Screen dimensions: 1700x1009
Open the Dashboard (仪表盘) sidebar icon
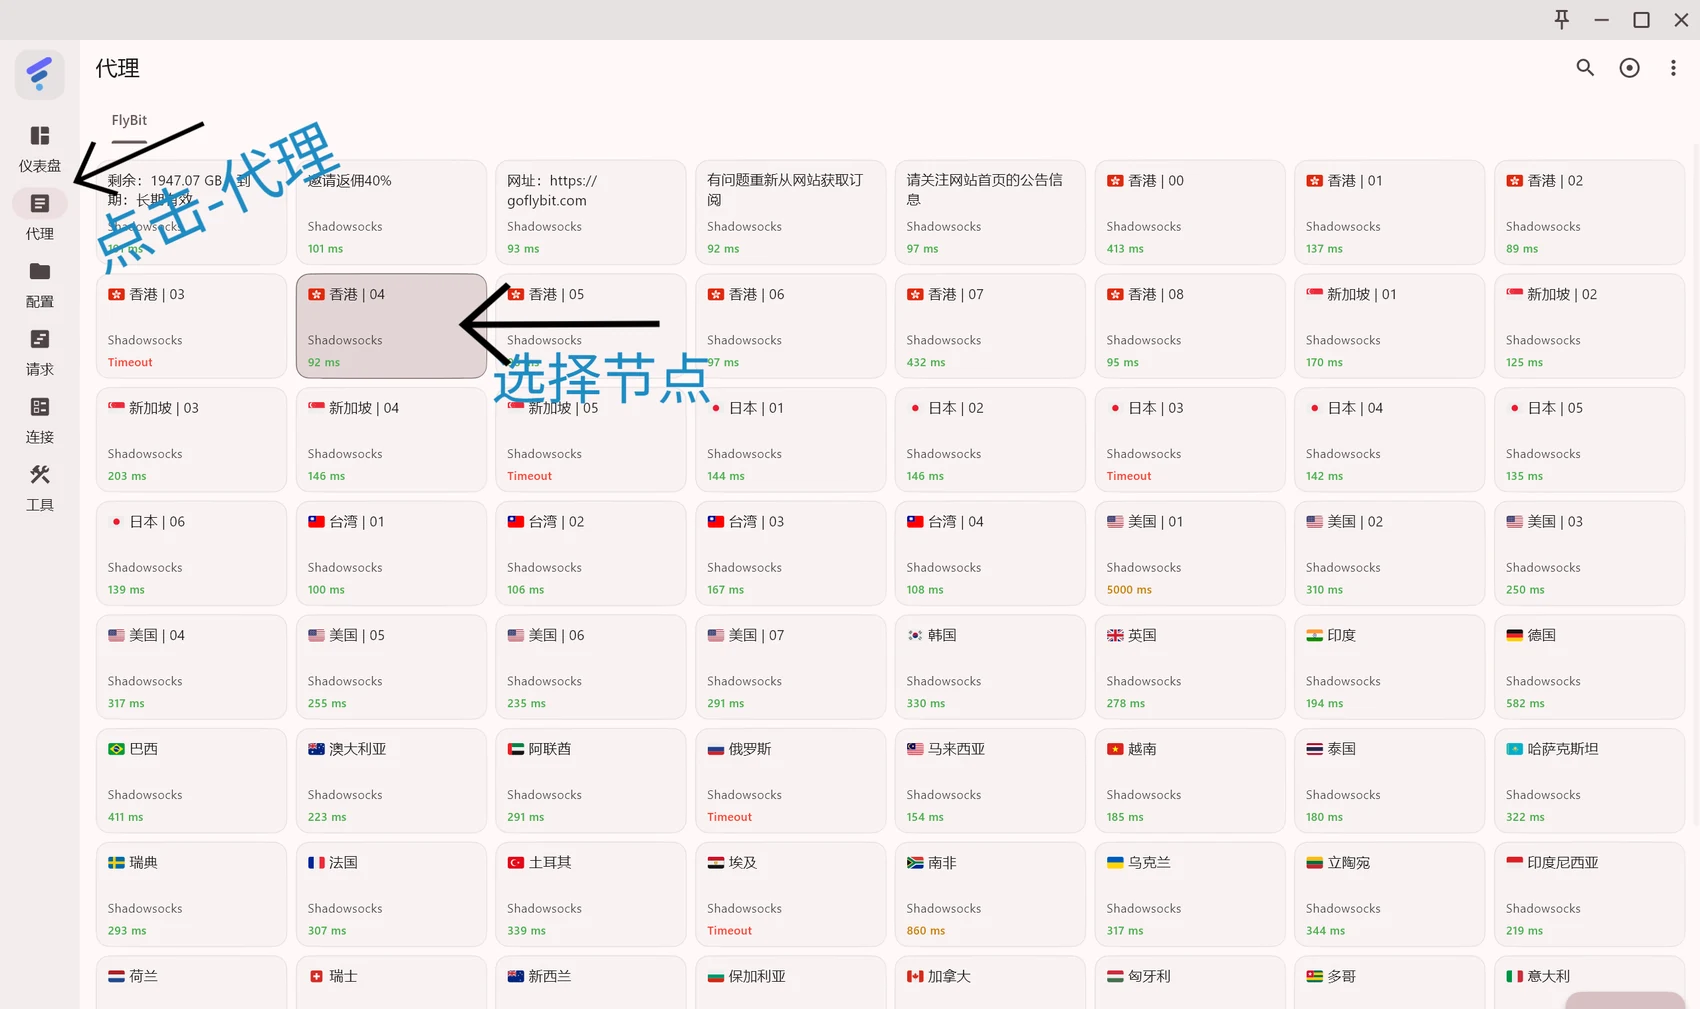click(40, 136)
